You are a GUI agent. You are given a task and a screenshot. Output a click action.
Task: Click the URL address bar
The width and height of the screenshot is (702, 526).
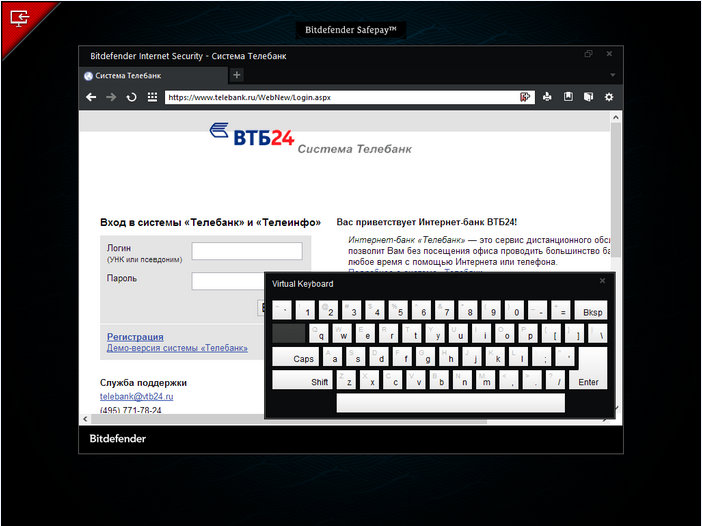pyautogui.click(x=342, y=97)
